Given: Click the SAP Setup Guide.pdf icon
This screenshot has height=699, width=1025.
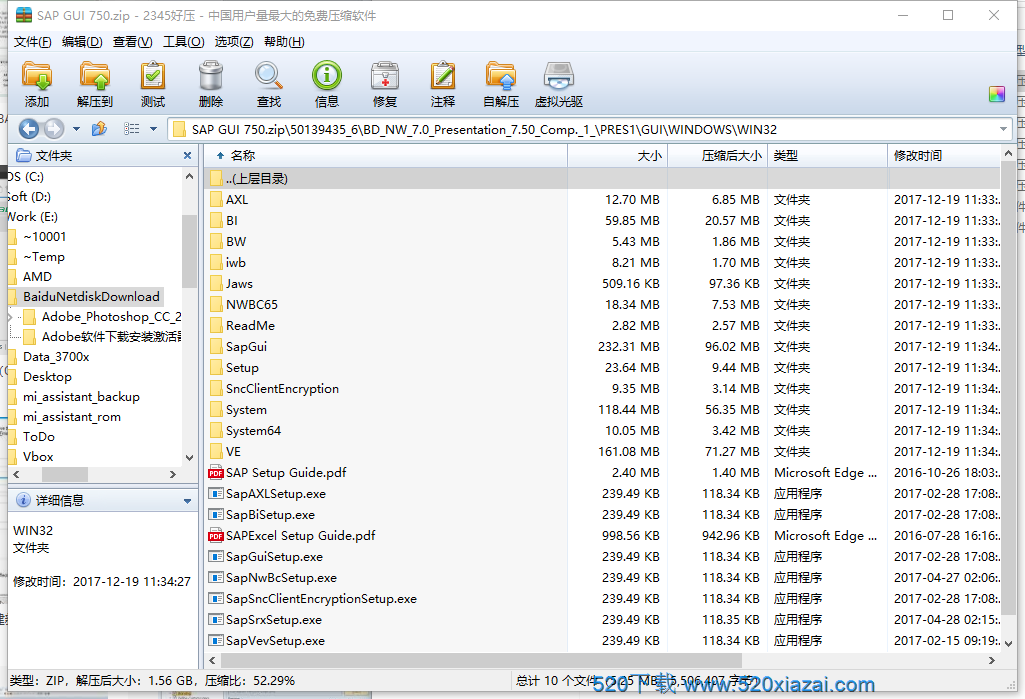Looking at the screenshot, I should click(216, 472).
